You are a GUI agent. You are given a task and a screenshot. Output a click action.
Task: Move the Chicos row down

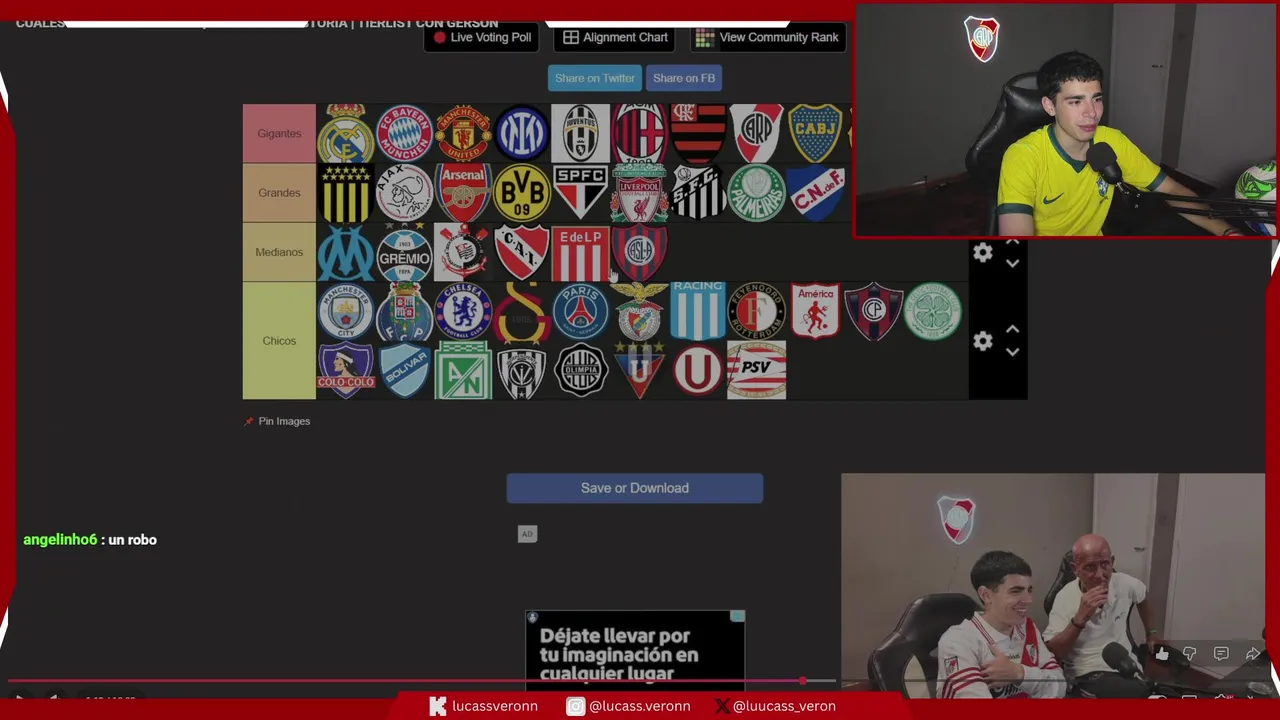1012,352
